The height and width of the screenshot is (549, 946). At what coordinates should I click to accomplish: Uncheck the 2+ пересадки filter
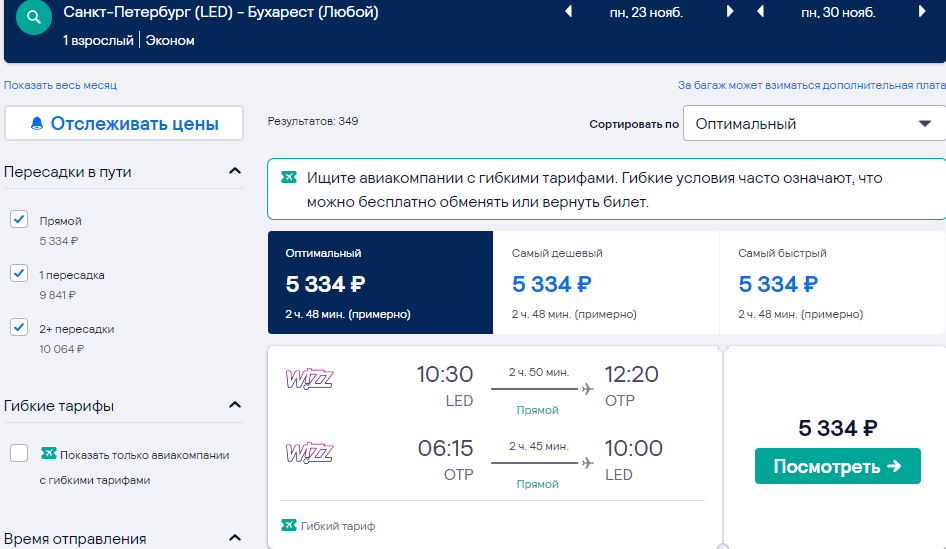(x=19, y=327)
